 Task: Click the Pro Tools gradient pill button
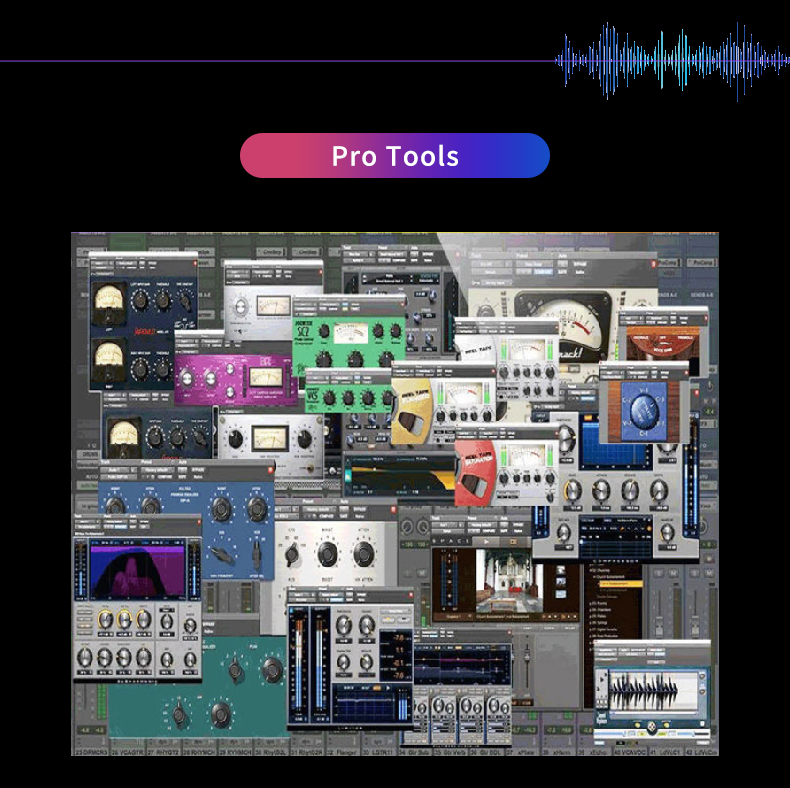coord(394,155)
